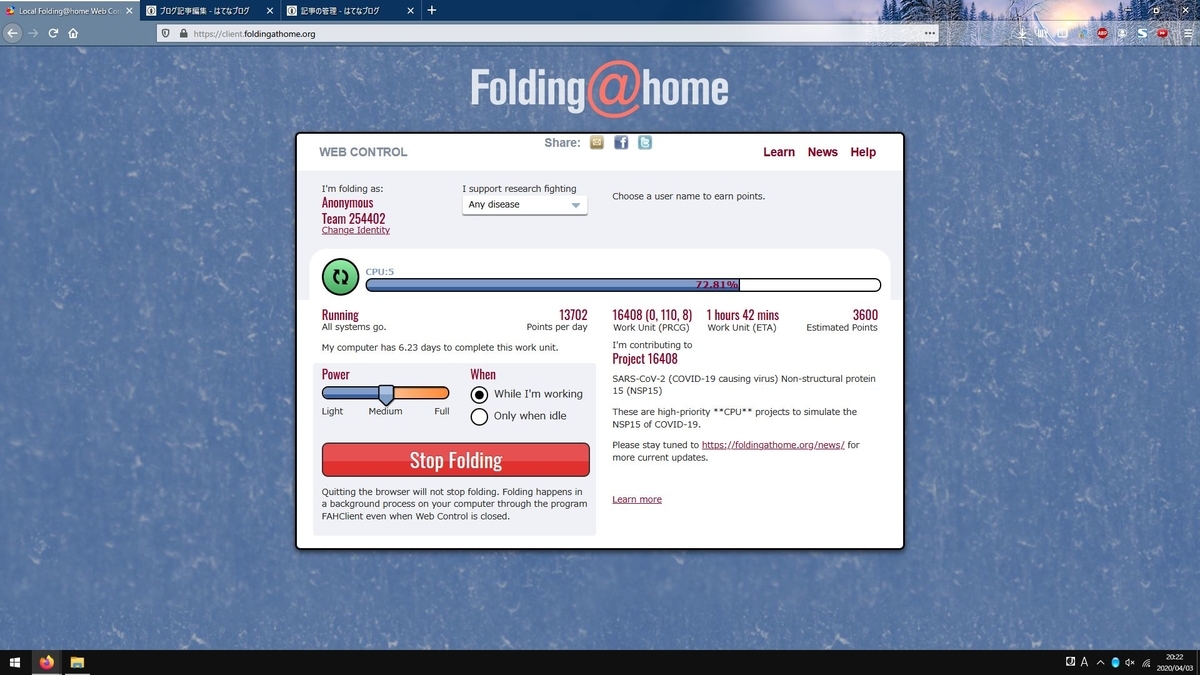Click the green refresh folding slot icon

(340, 277)
